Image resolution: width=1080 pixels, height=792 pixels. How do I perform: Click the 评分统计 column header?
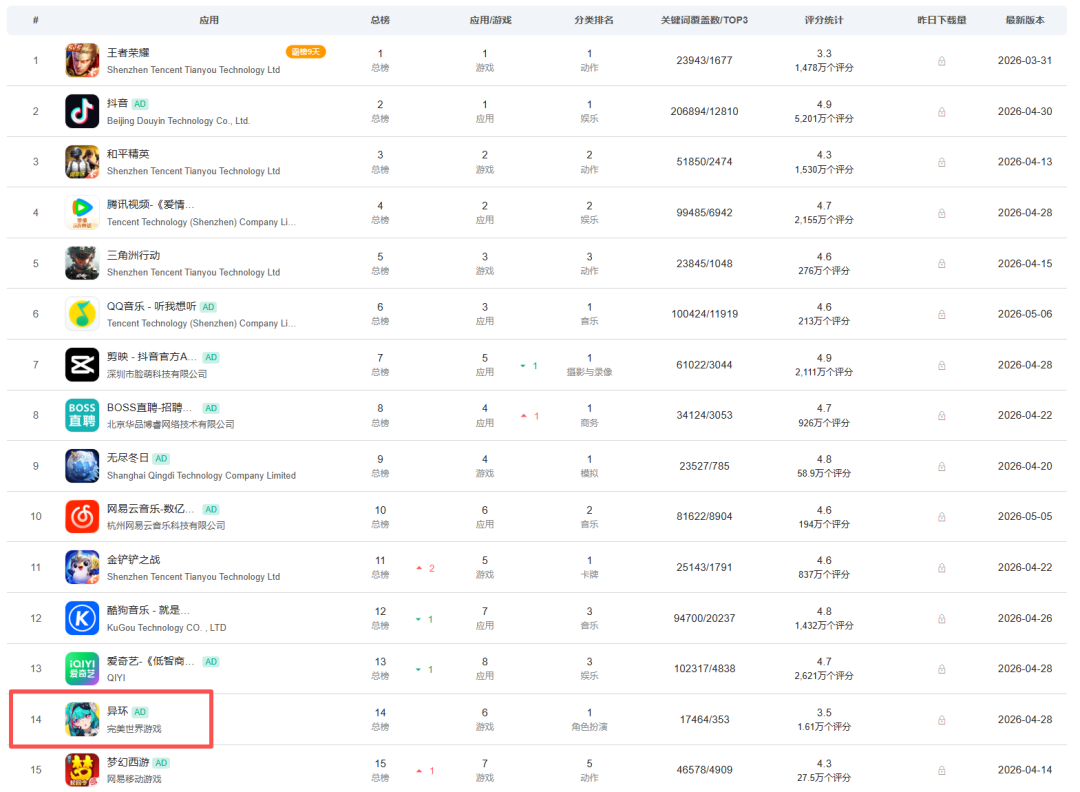pyautogui.click(x=824, y=20)
